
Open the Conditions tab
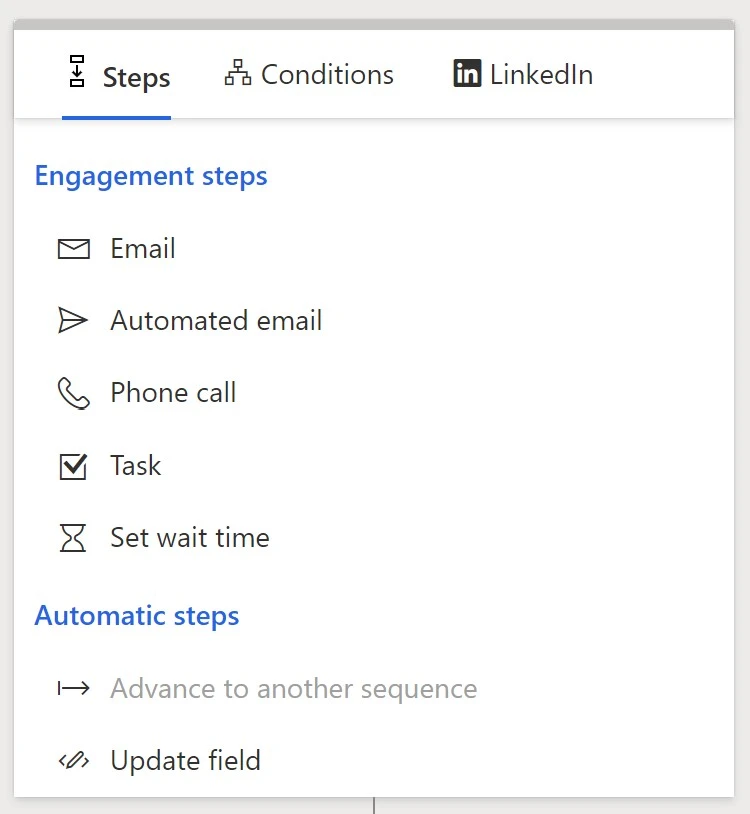(x=327, y=75)
